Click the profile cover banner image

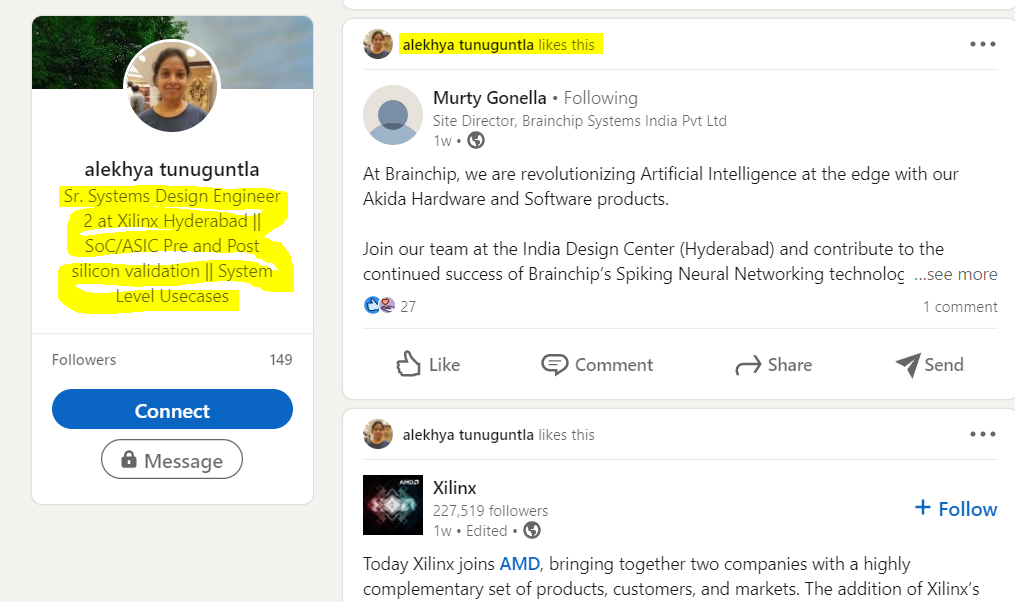point(172,52)
